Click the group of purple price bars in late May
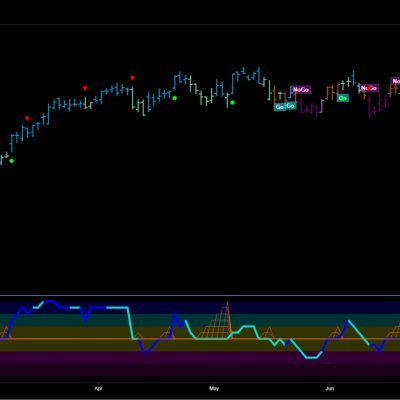The image size is (400, 400). [311, 107]
